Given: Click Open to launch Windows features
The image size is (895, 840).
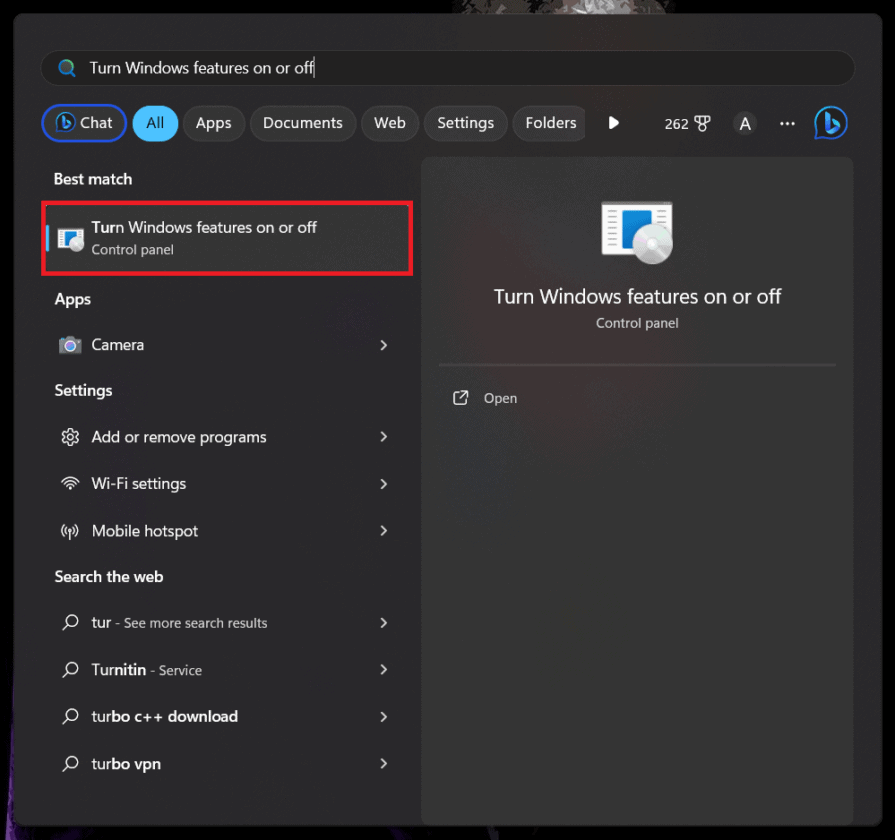Looking at the screenshot, I should [500, 397].
